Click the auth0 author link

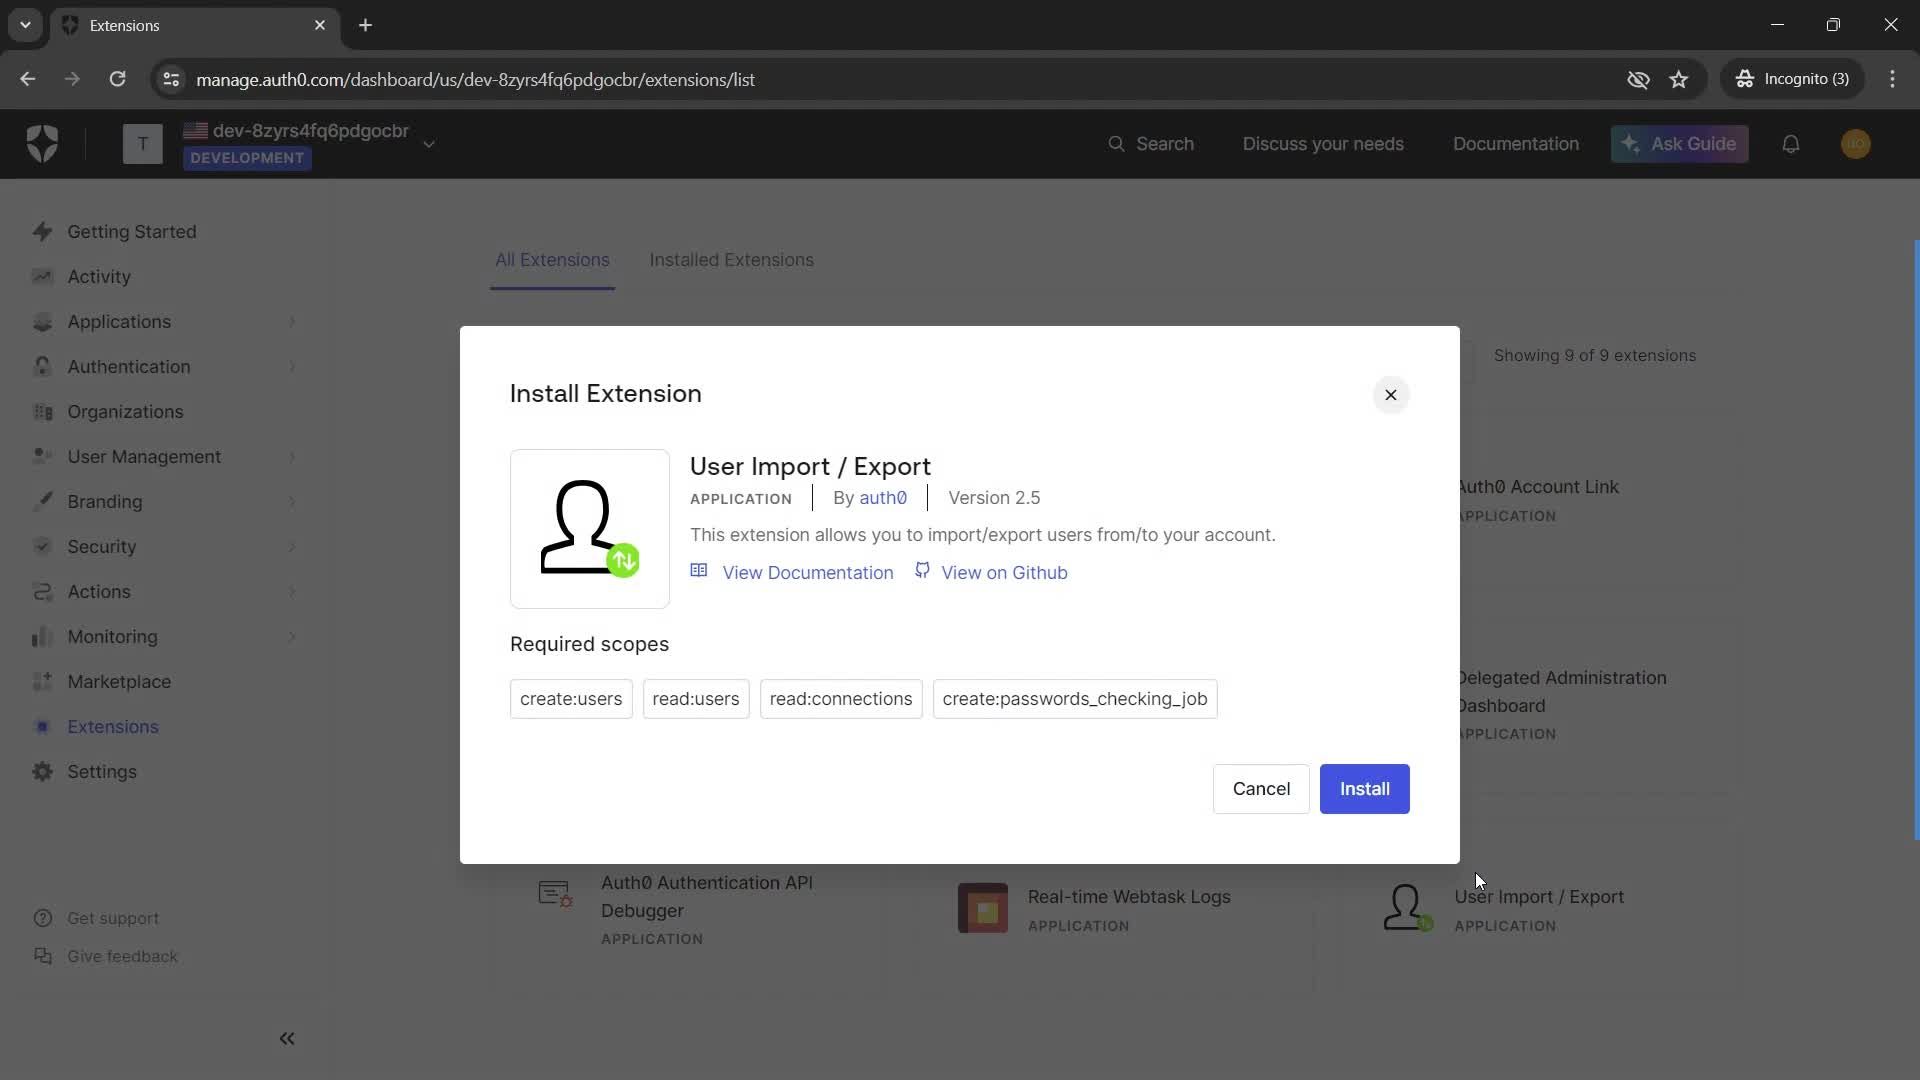(x=883, y=498)
